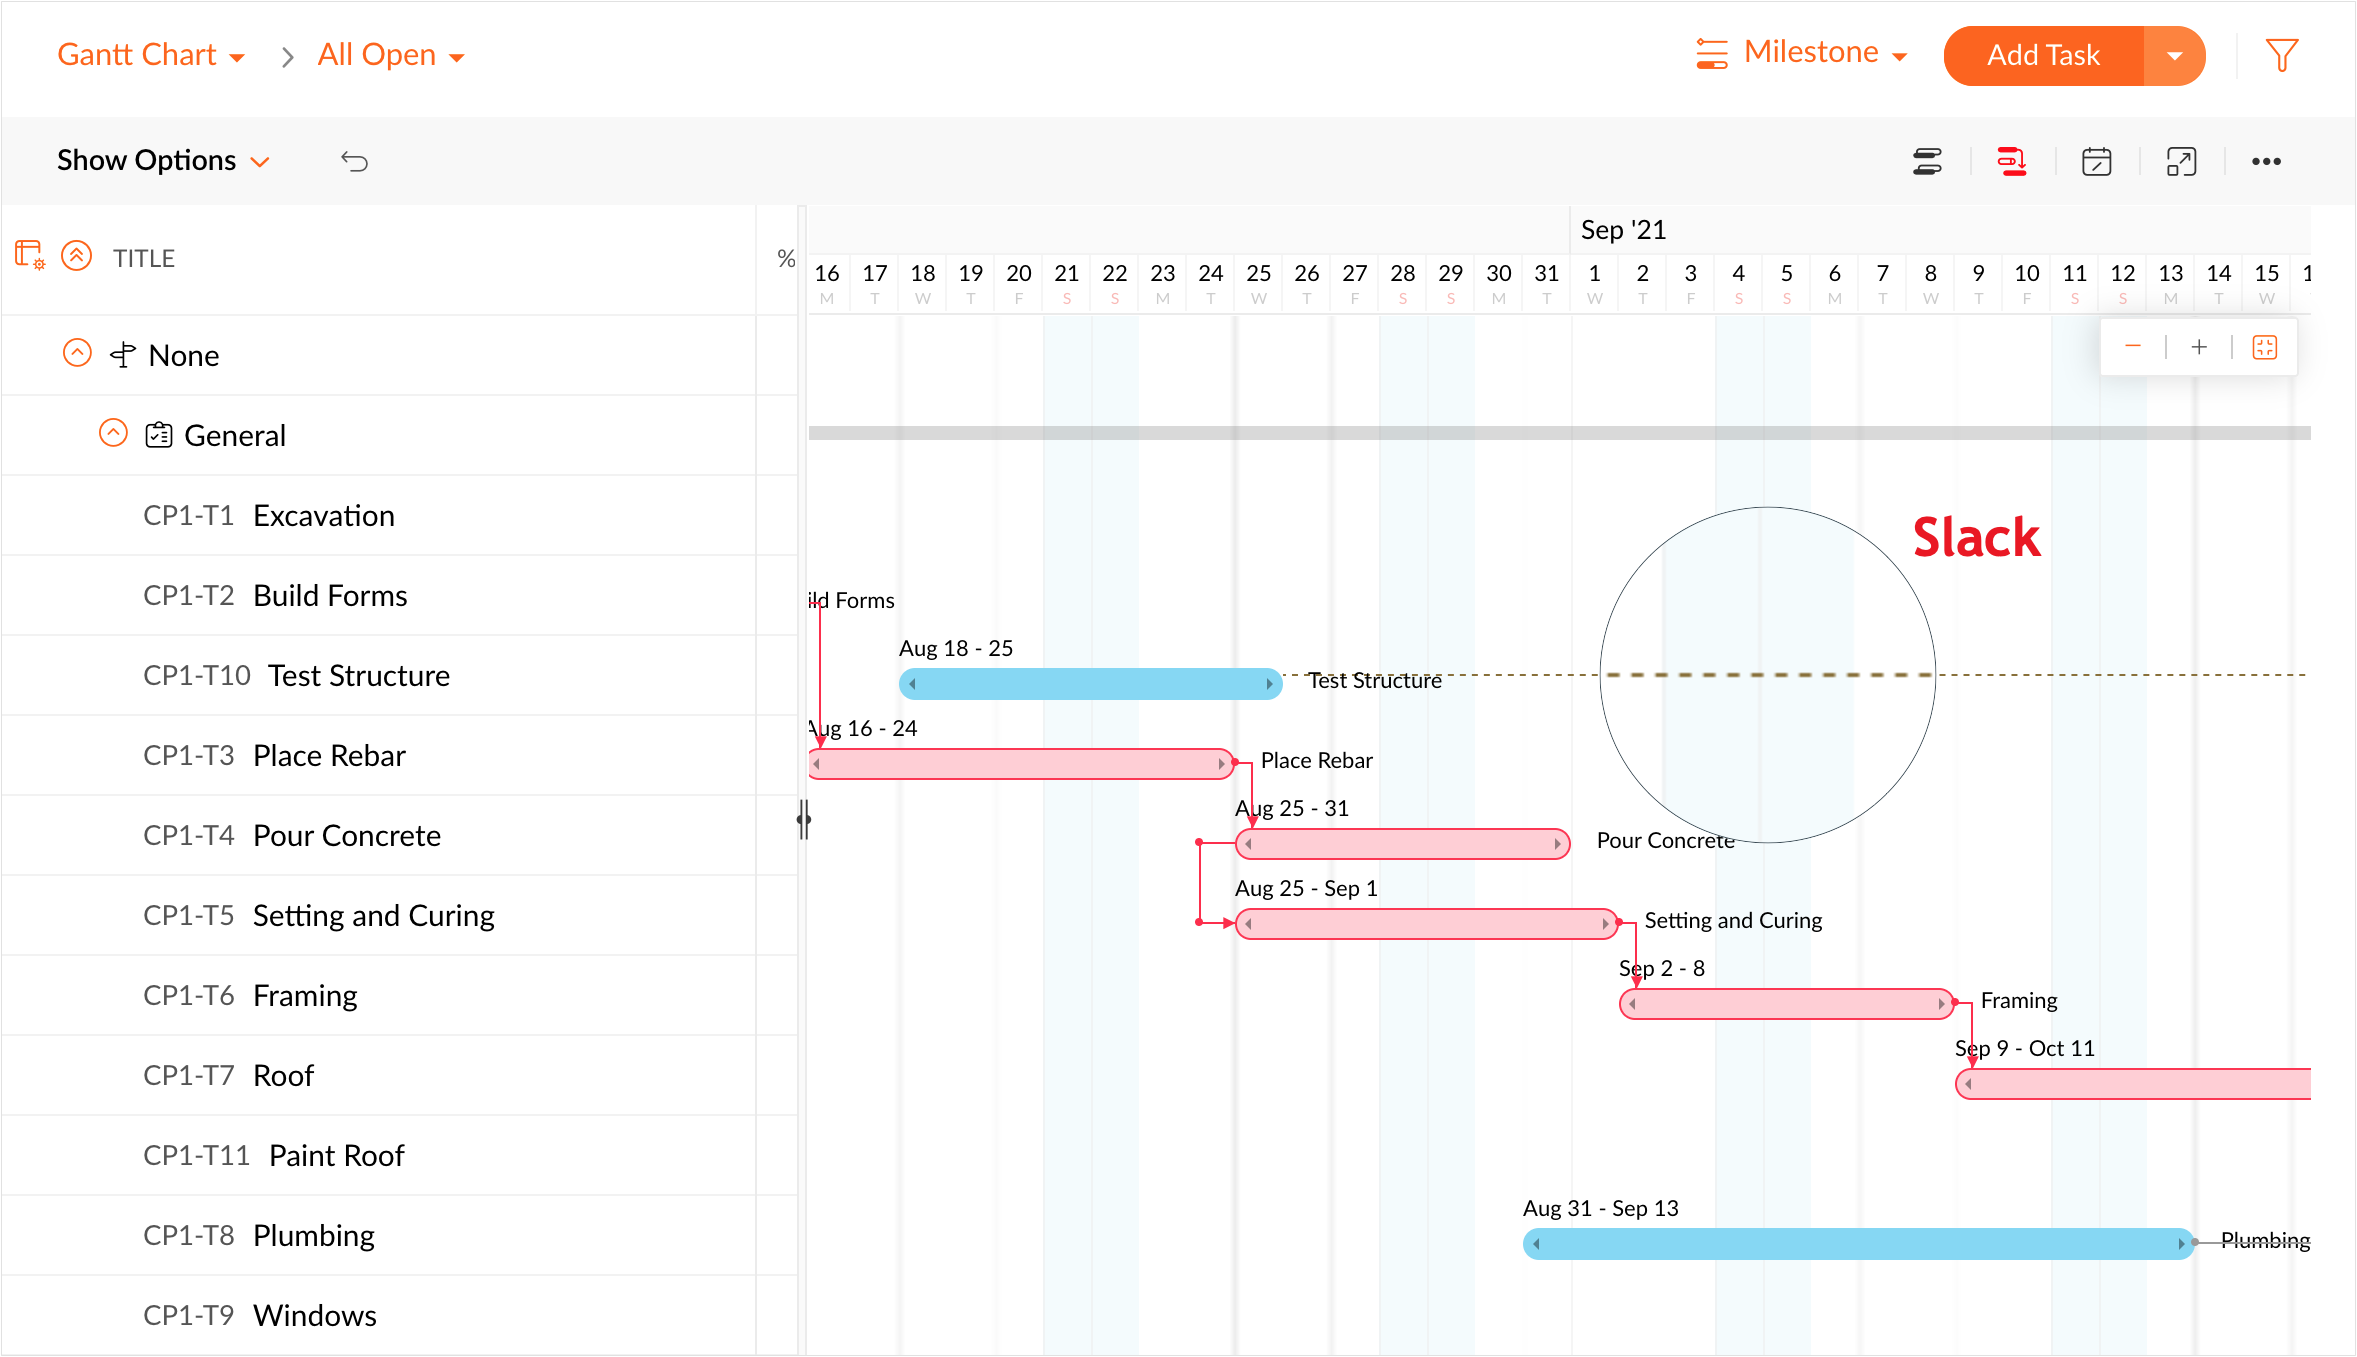Screen dimensions: 2357x1357
Task: Open the task filter funnel icon
Action: (x=2281, y=55)
